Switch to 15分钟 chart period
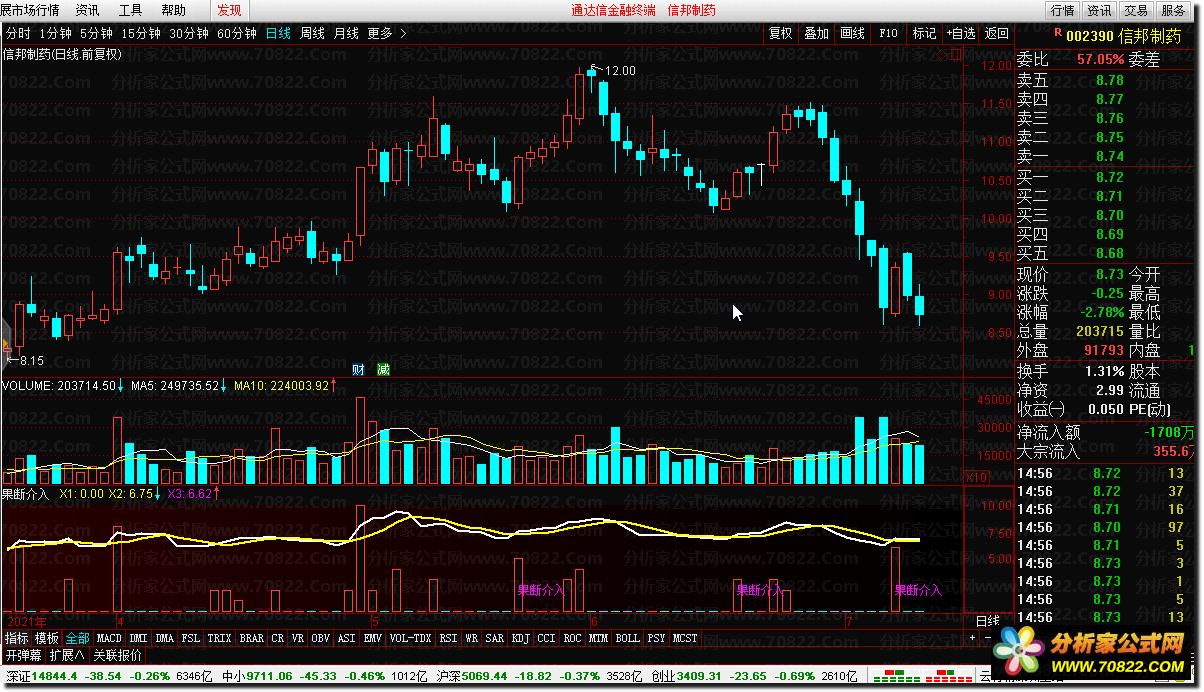Screen dimensions: 1204x692 pos(140,33)
